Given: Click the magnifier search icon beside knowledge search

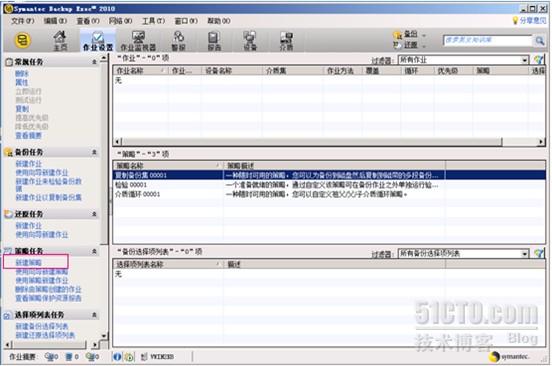Looking at the screenshot, I should (x=539, y=41).
